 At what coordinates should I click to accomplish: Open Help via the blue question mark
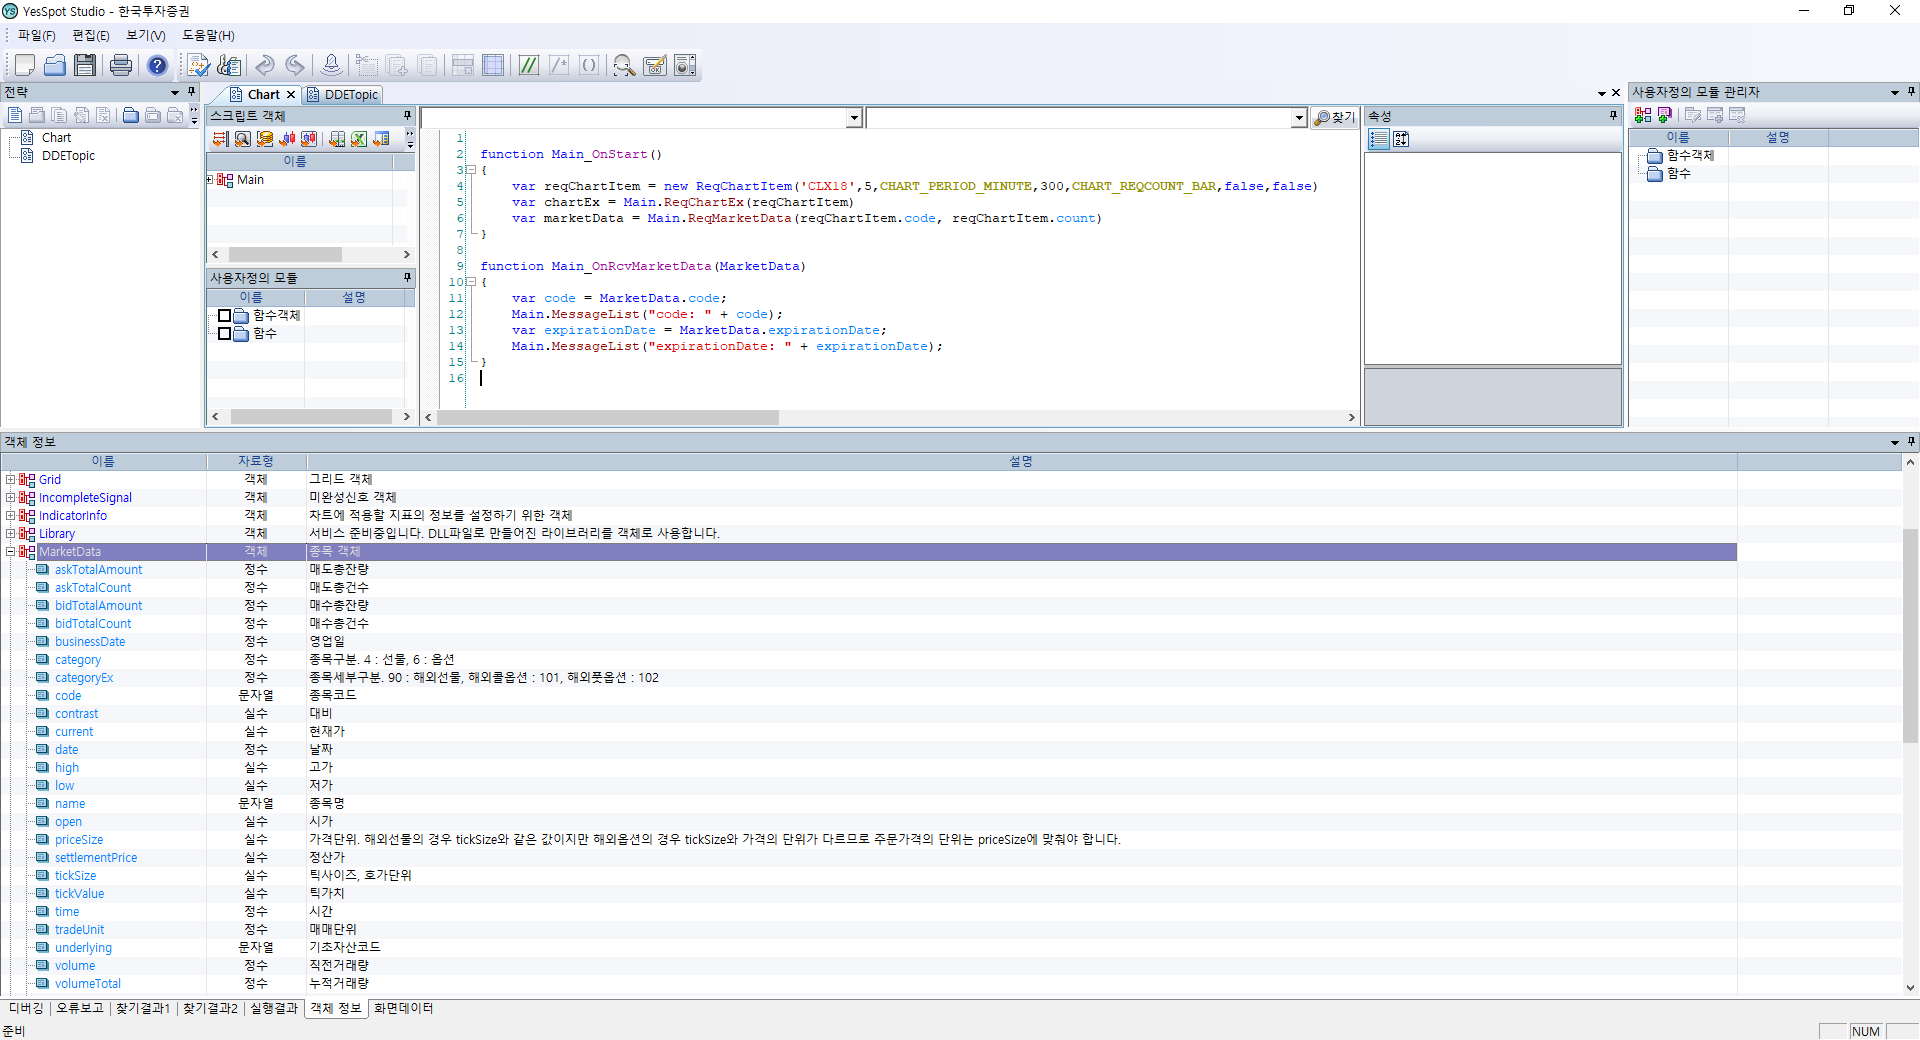(157, 65)
